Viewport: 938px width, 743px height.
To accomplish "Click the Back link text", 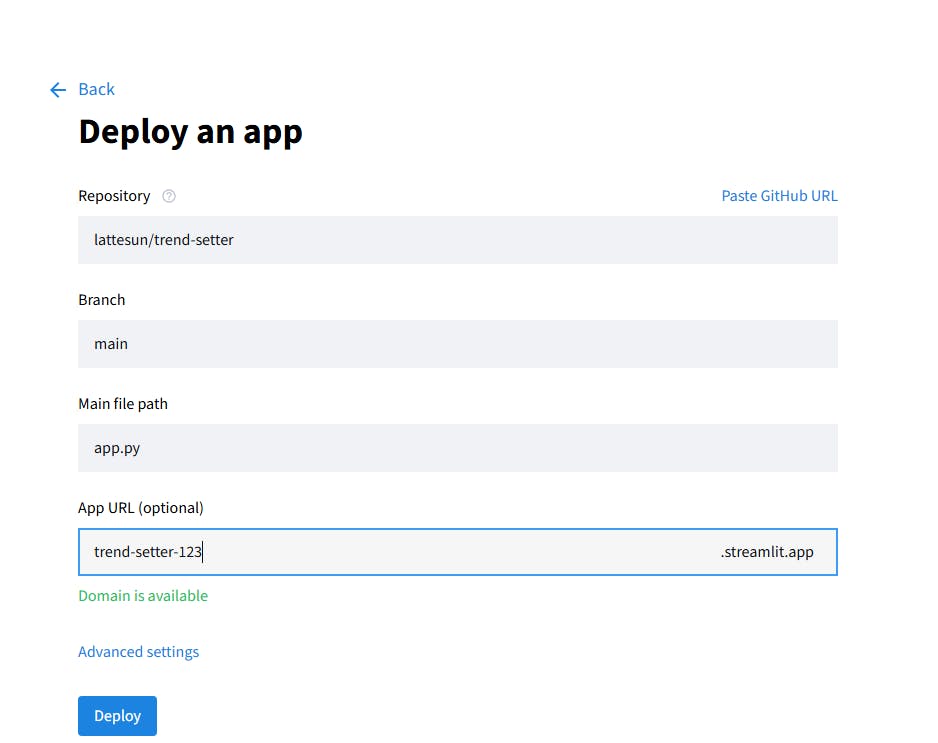I will click(97, 90).
